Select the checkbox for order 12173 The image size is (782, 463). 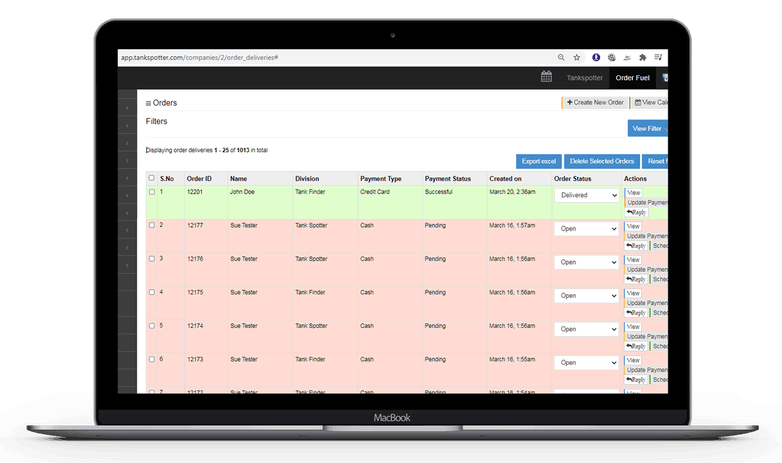(152, 359)
